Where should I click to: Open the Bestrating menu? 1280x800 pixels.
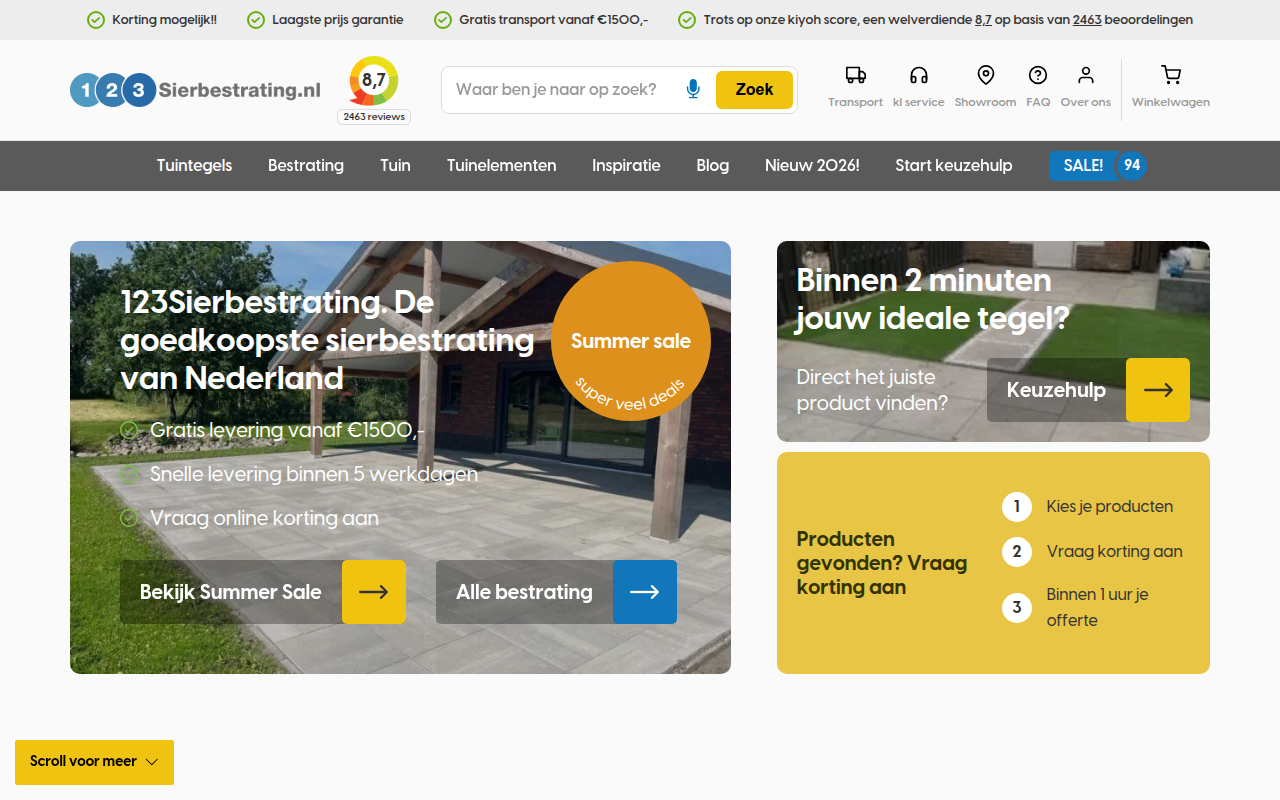306,166
